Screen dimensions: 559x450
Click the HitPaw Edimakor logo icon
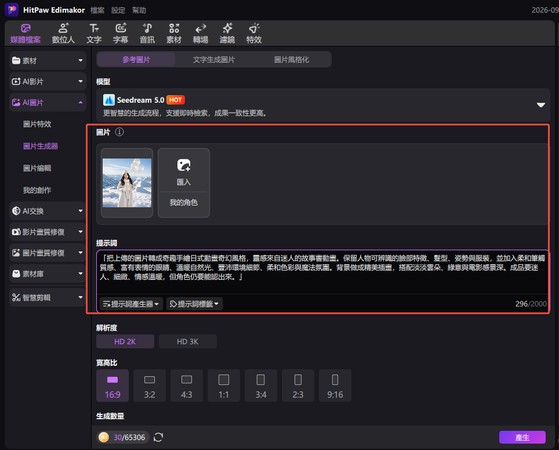pos(12,10)
